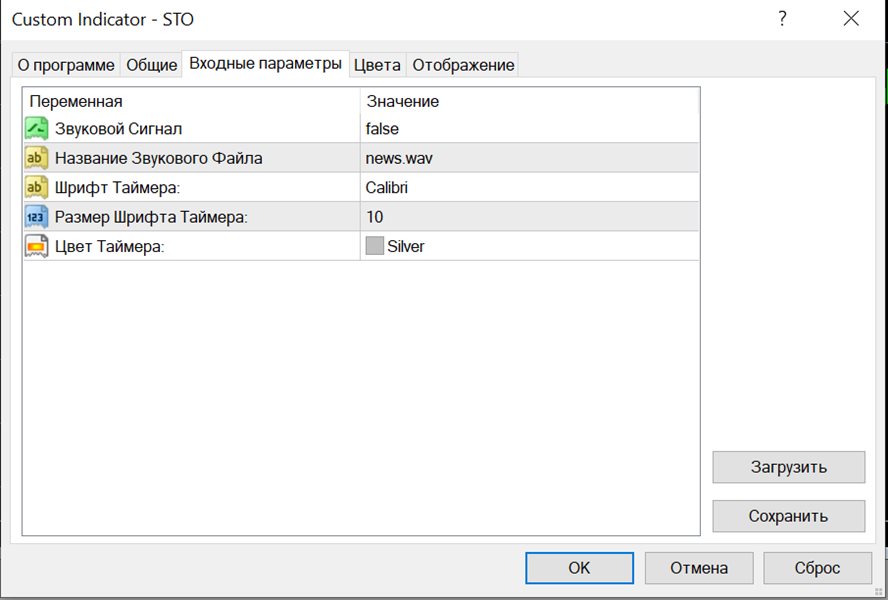Click the Сброс button

tap(817, 568)
